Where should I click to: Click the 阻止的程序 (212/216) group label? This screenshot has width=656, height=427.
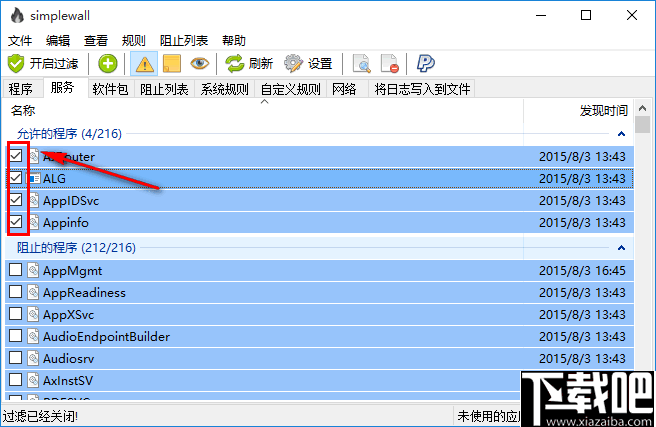click(x=76, y=248)
